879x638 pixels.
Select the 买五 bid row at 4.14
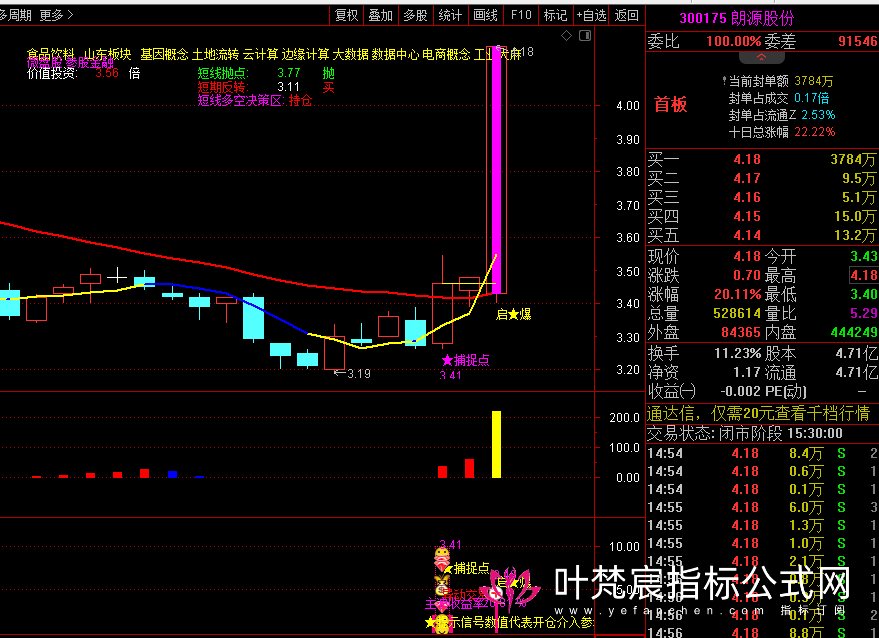[762, 235]
